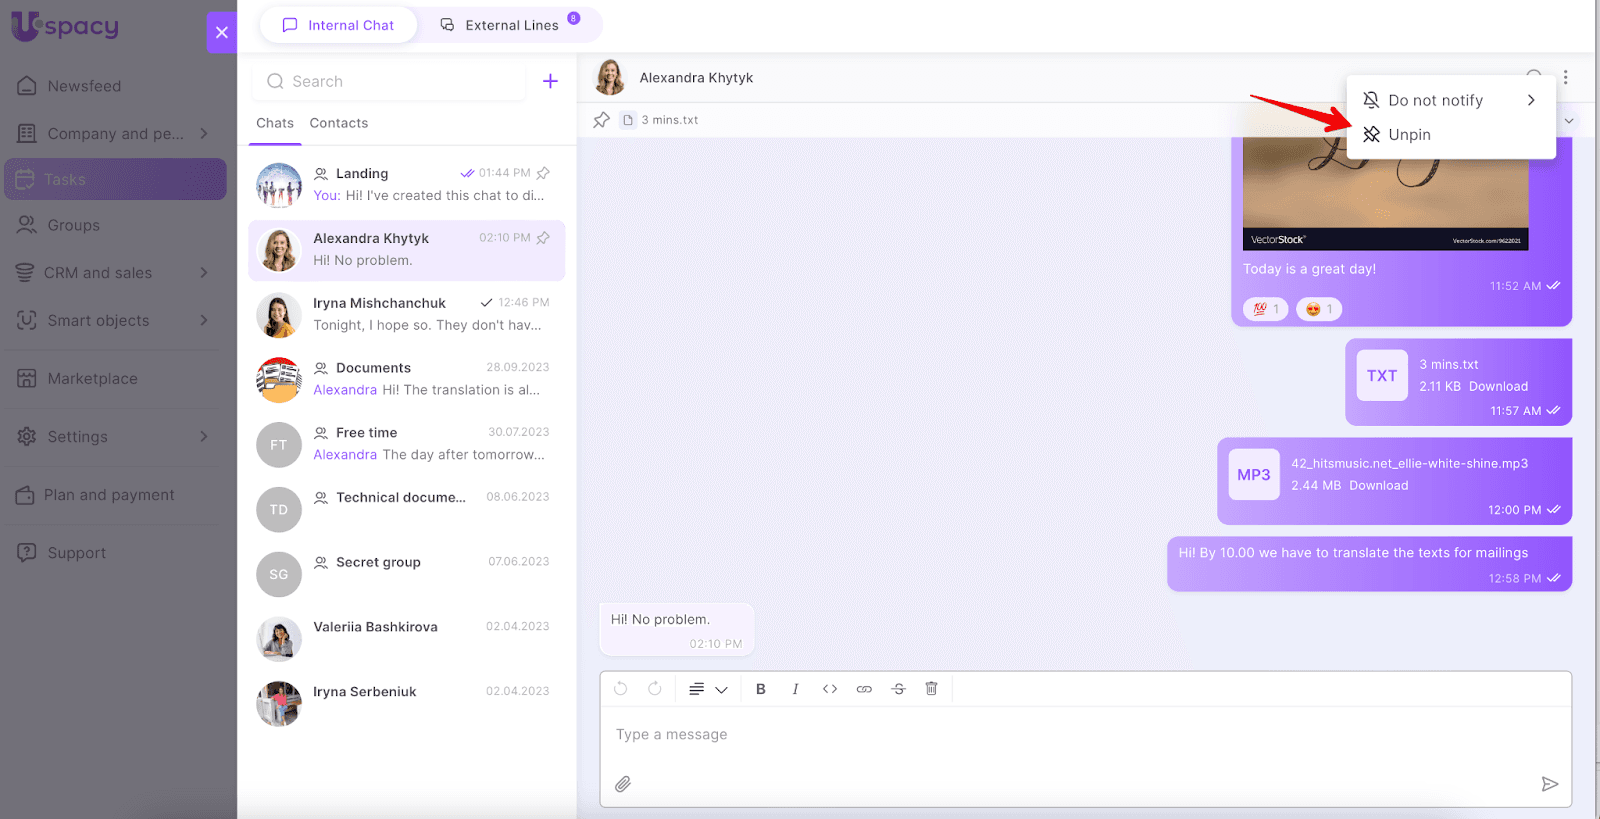
Task: Send message with paper plane icon
Action: [x=1549, y=784]
